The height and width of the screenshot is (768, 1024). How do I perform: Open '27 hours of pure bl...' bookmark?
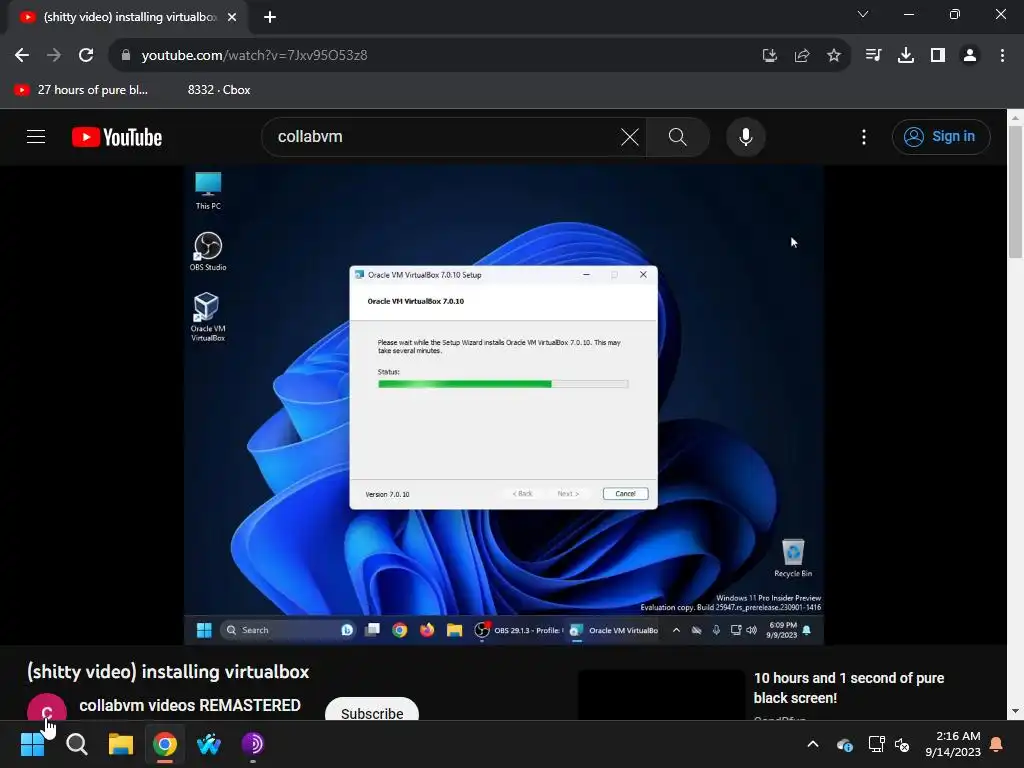coord(81,90)
